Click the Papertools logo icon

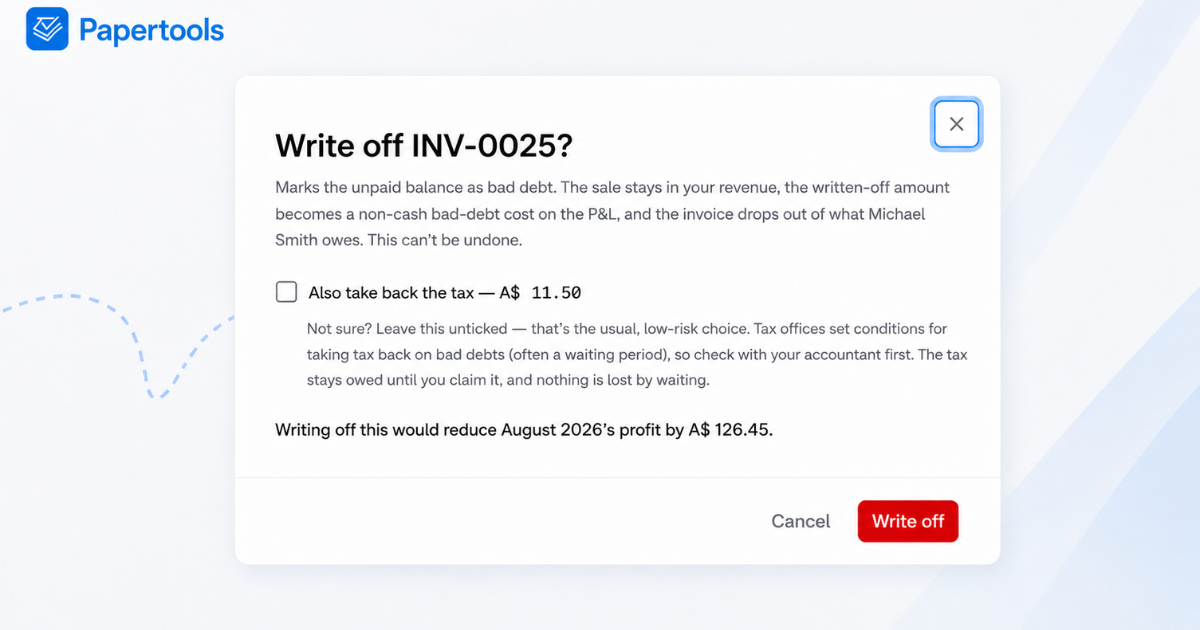tap(47, 29)
